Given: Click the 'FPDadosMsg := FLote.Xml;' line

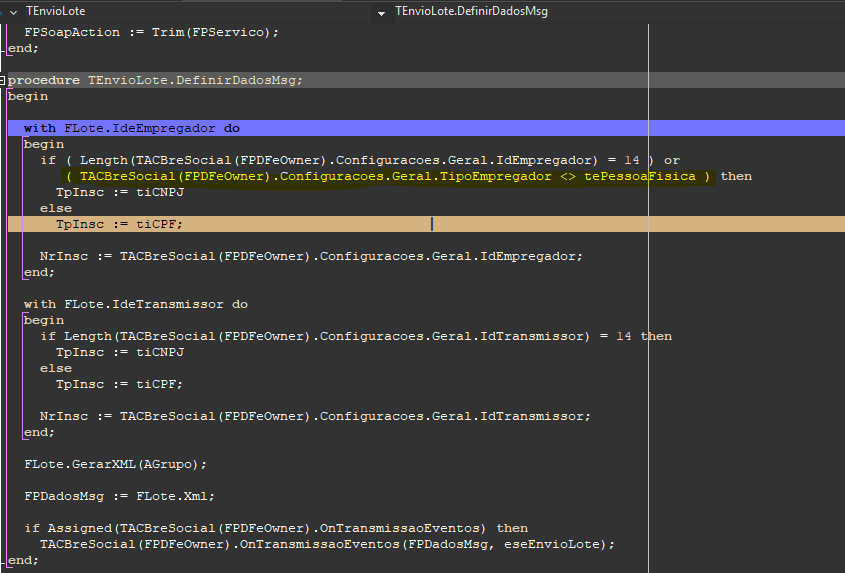Looking at the screenshot, I should [119, 496].
